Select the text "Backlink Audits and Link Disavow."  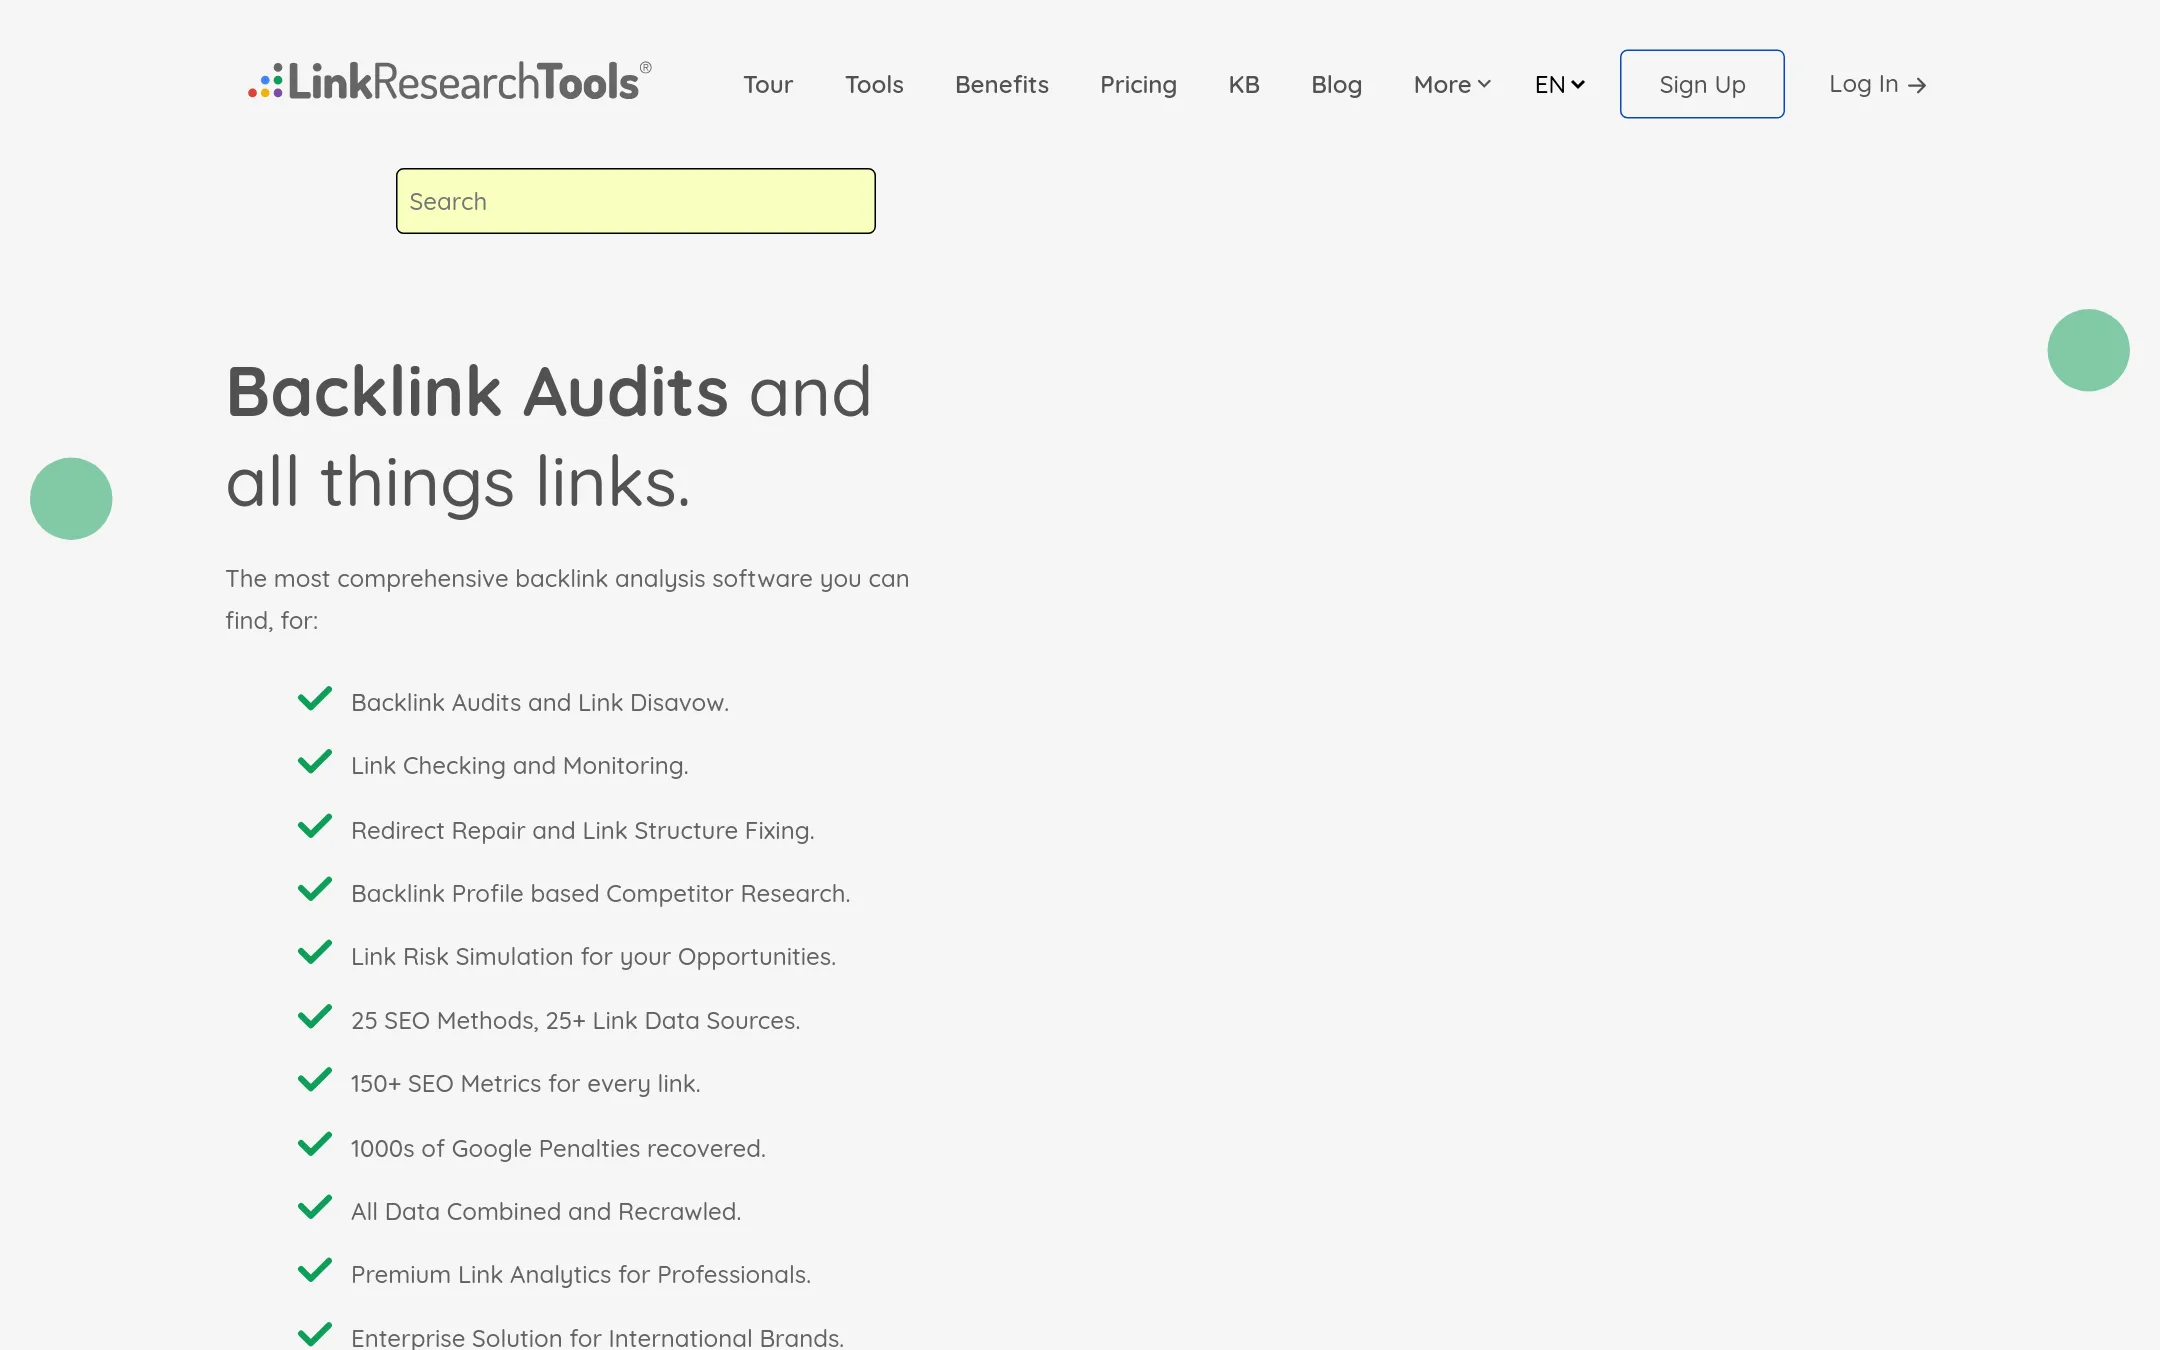pos(540,703)
